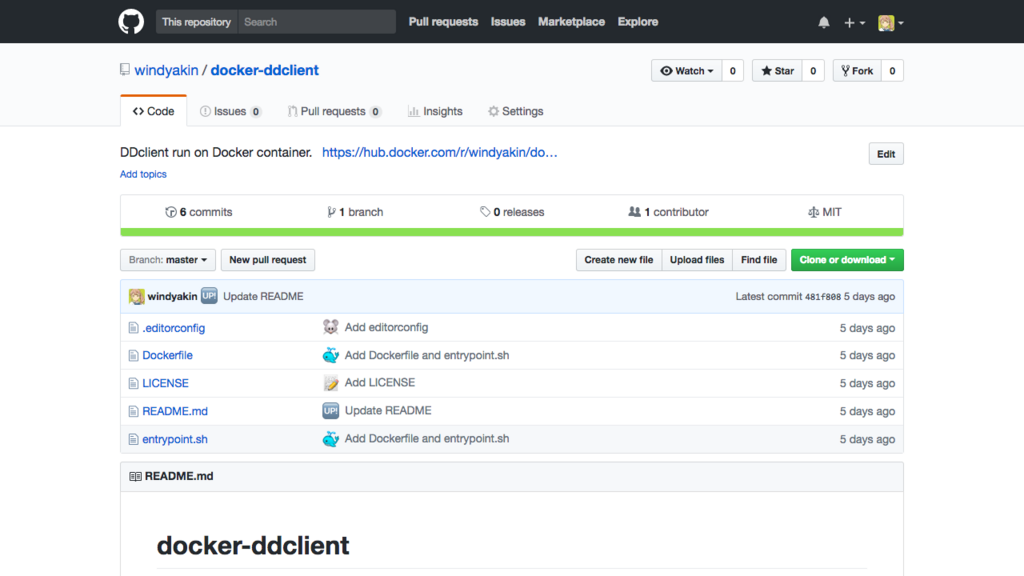Click the repository book icon beside windyakin

tap(125, 69)
